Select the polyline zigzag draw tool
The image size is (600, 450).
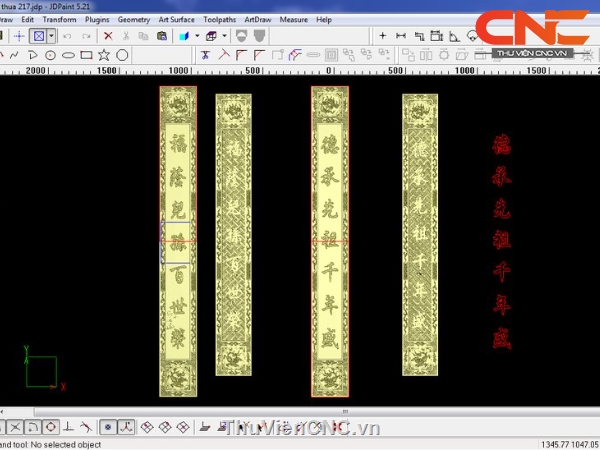pyautogui.click(x=14, y=55)
